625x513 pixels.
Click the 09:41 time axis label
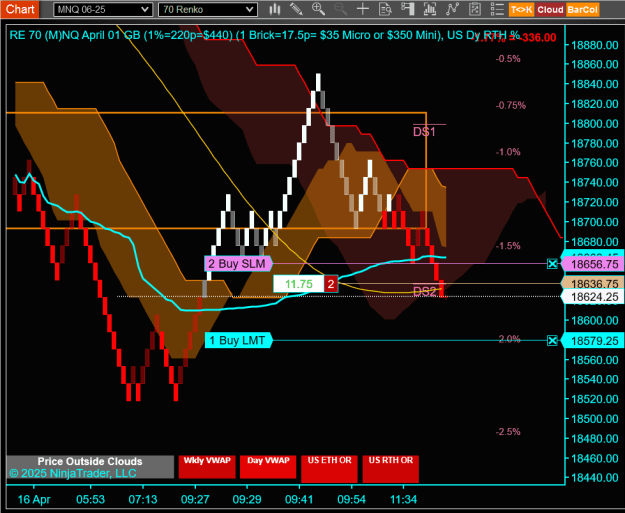point(299,499)
